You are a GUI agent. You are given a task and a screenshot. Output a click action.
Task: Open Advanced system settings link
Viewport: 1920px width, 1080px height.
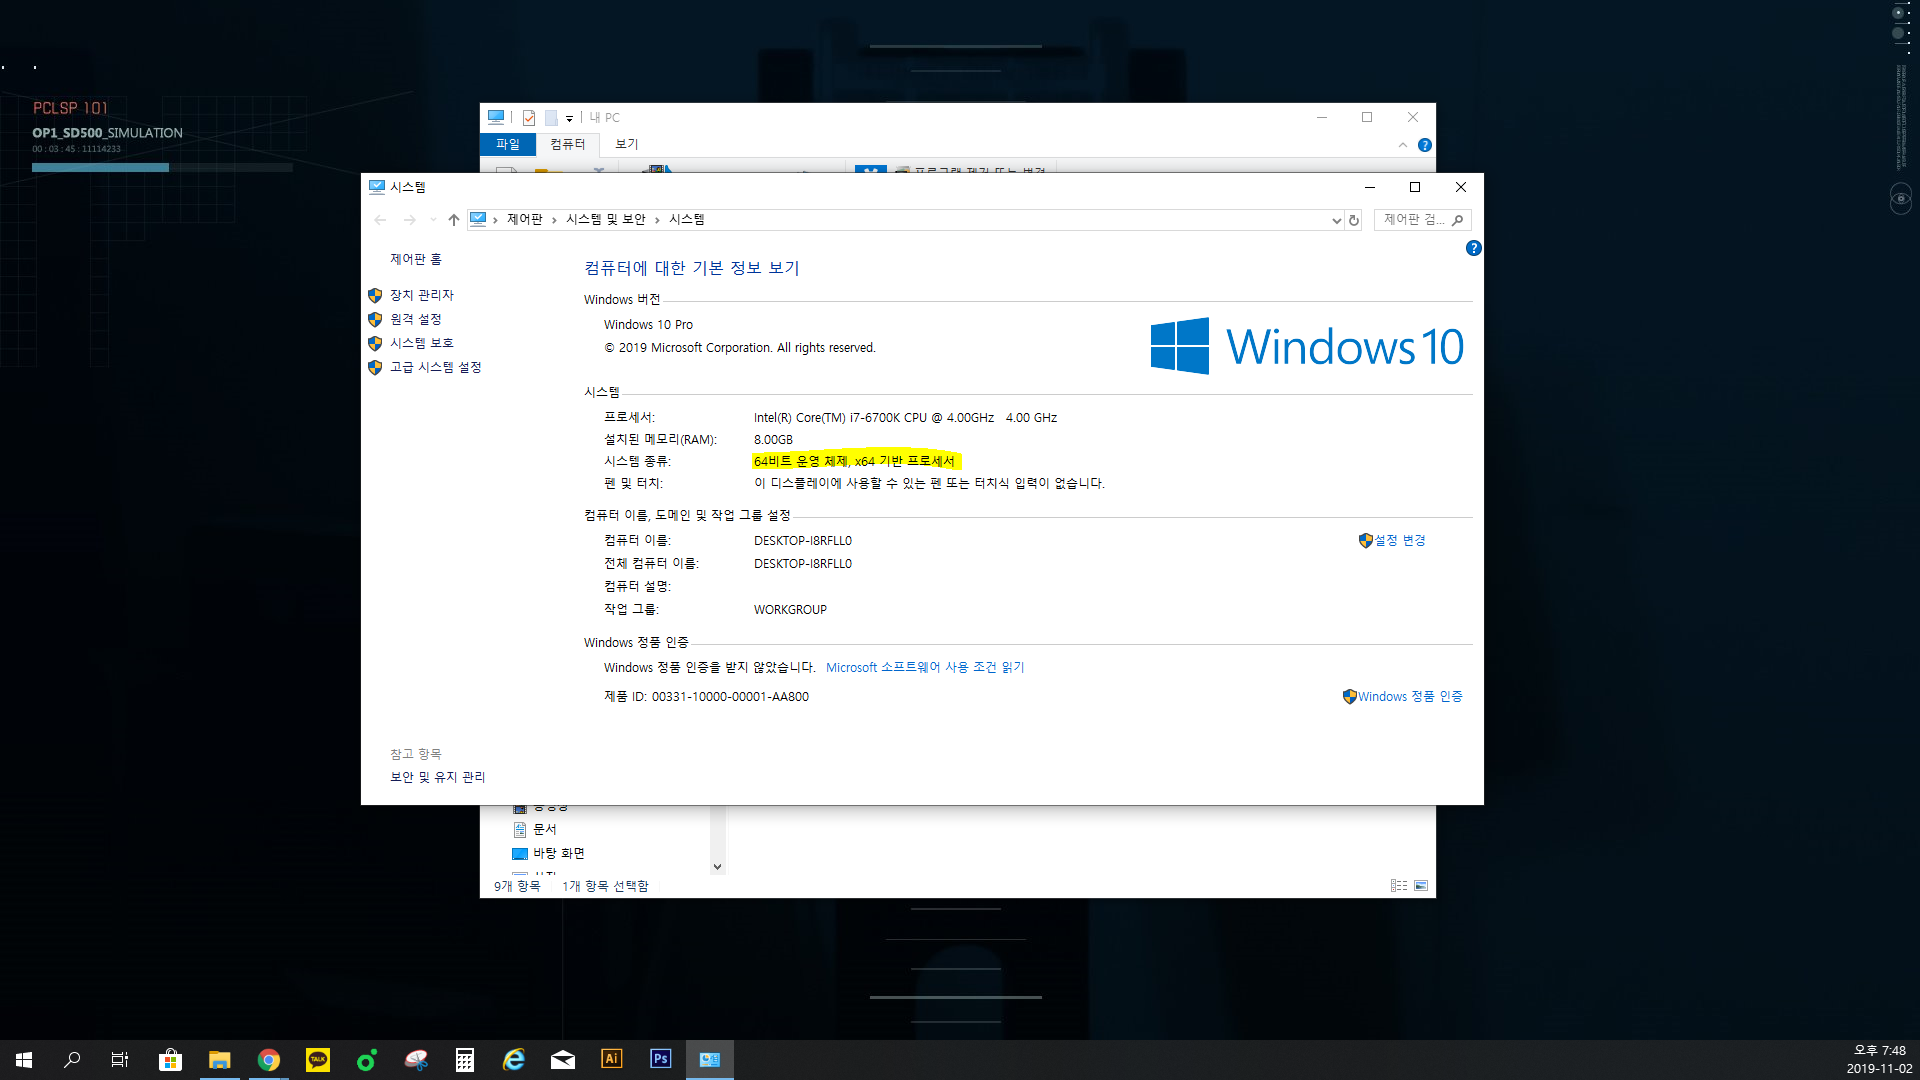[435, 367]
